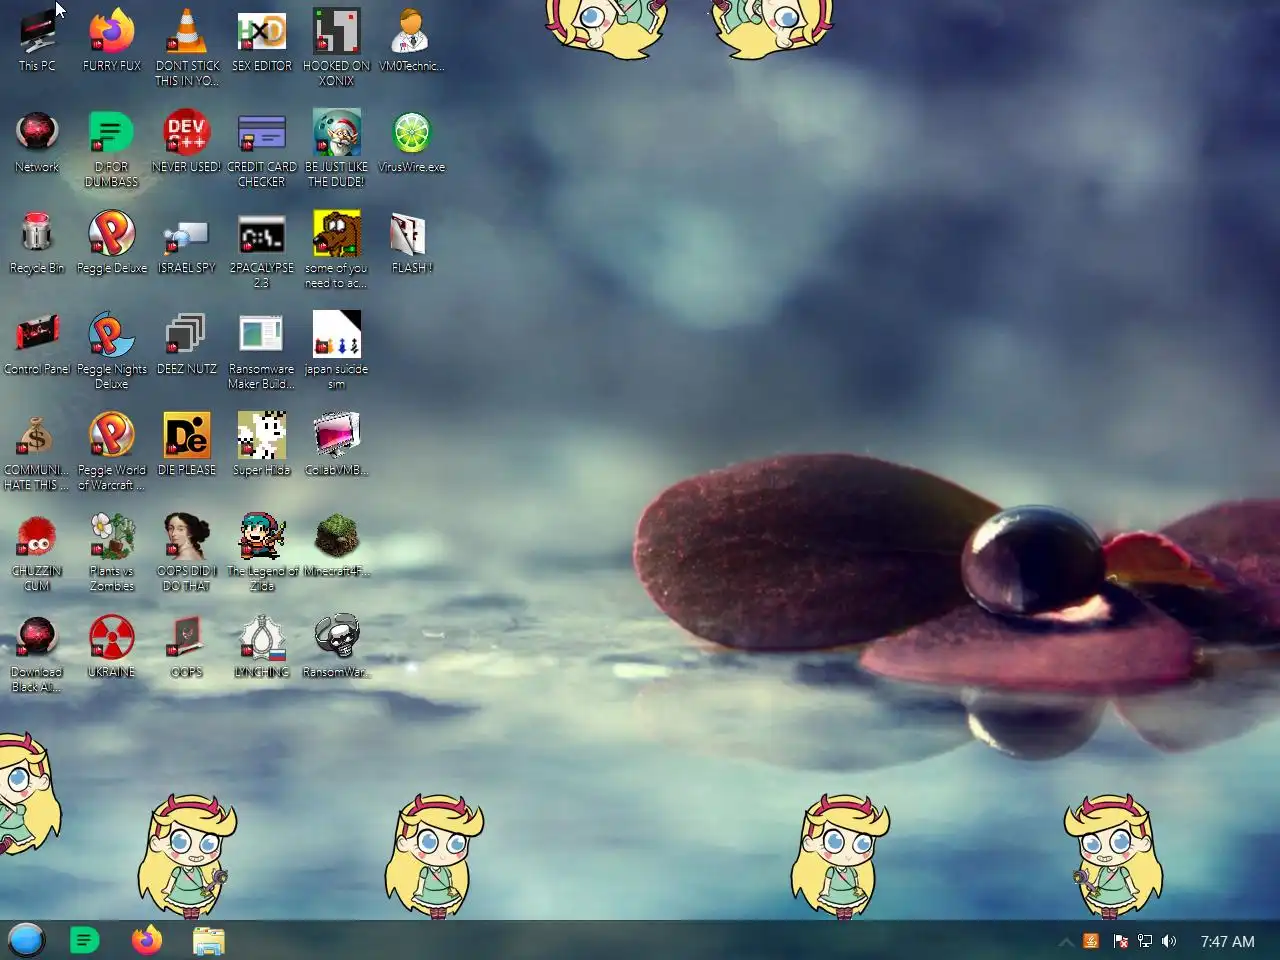Select the BE JUST LIKE THE DUDE icon
This screenshot has width=1280, height=960.
[337, 148]
